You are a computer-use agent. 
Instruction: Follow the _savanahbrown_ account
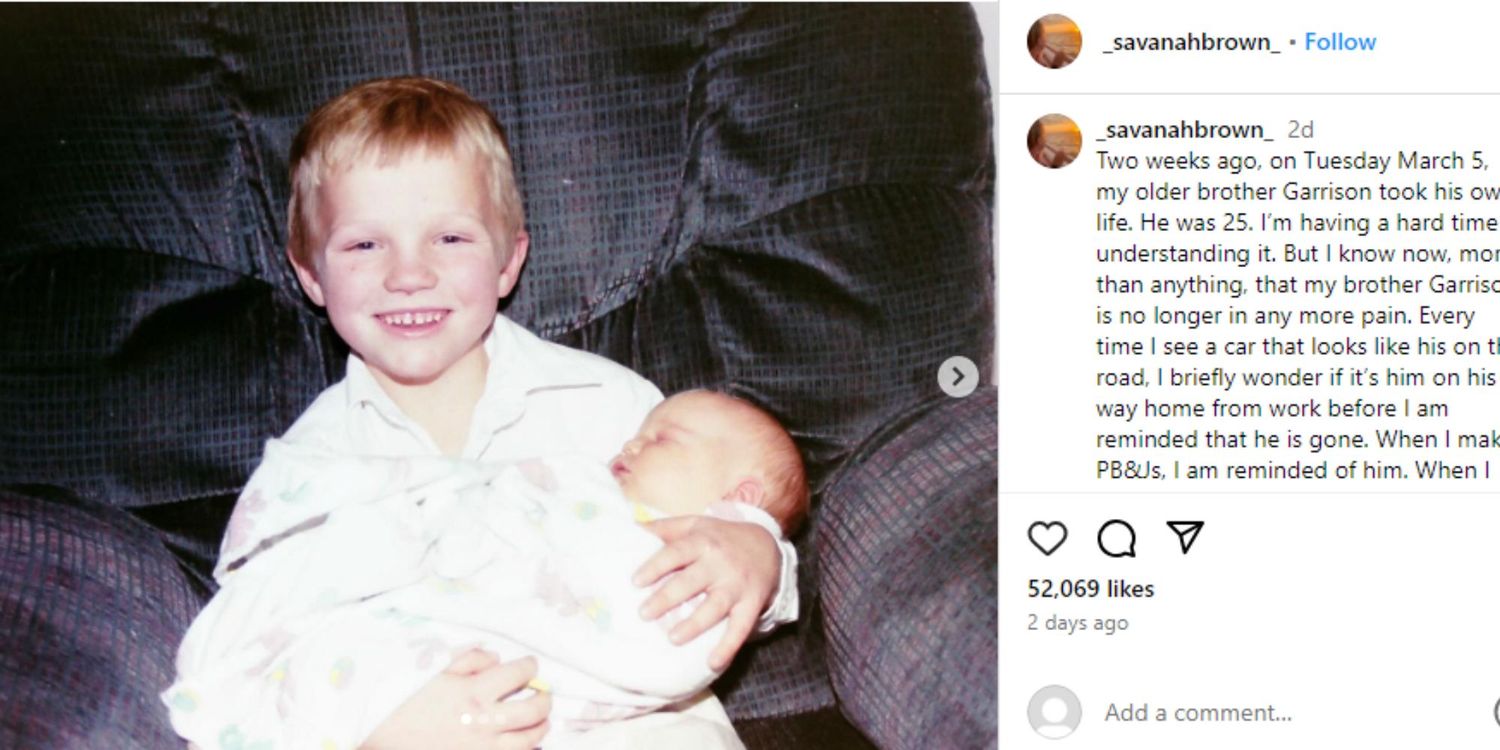tap(1340, 42)
